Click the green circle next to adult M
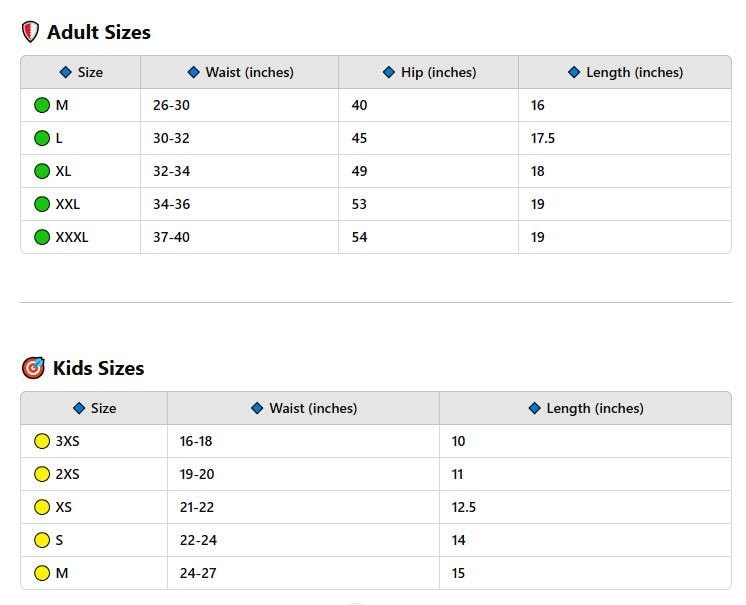The height and width of the screenshot is (605, 746). coord(42,105)
